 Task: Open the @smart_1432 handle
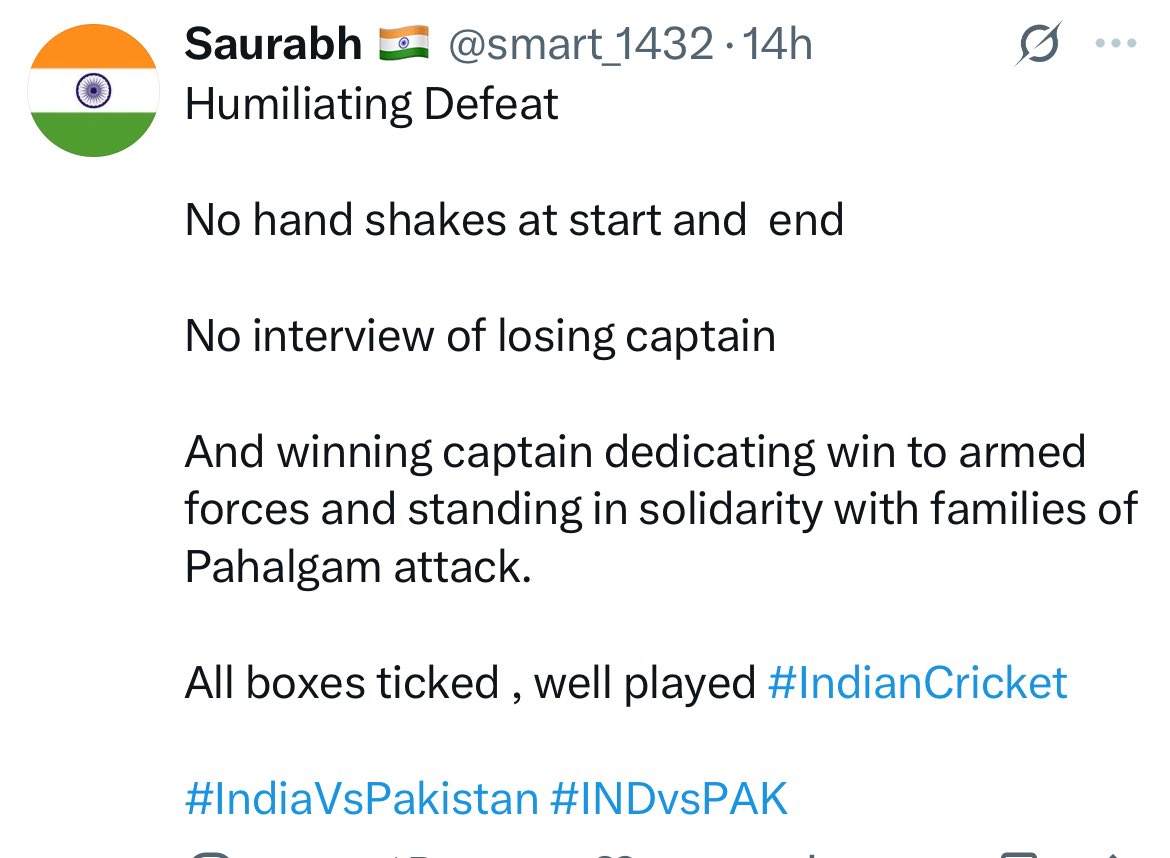coord(581,44)
